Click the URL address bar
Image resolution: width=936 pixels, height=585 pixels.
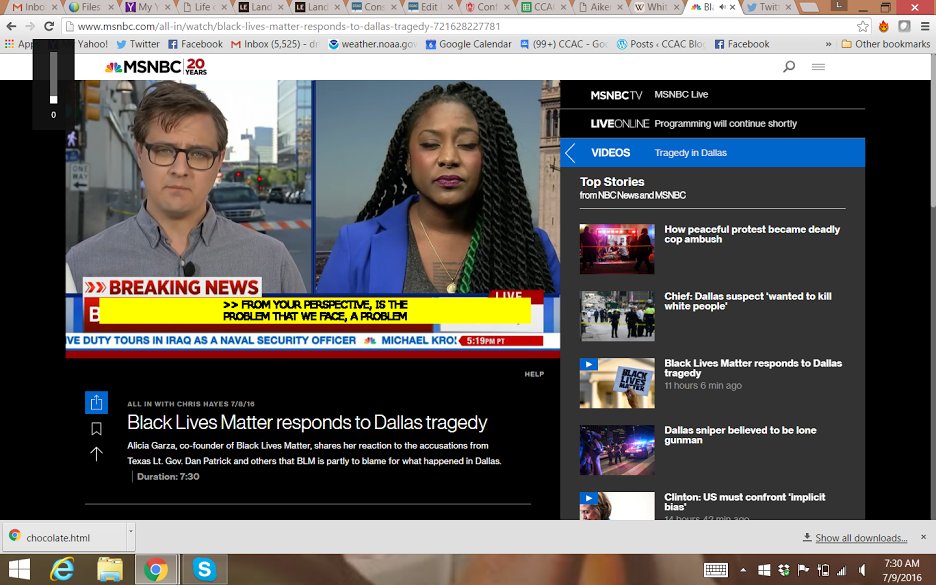coord(460,26)
